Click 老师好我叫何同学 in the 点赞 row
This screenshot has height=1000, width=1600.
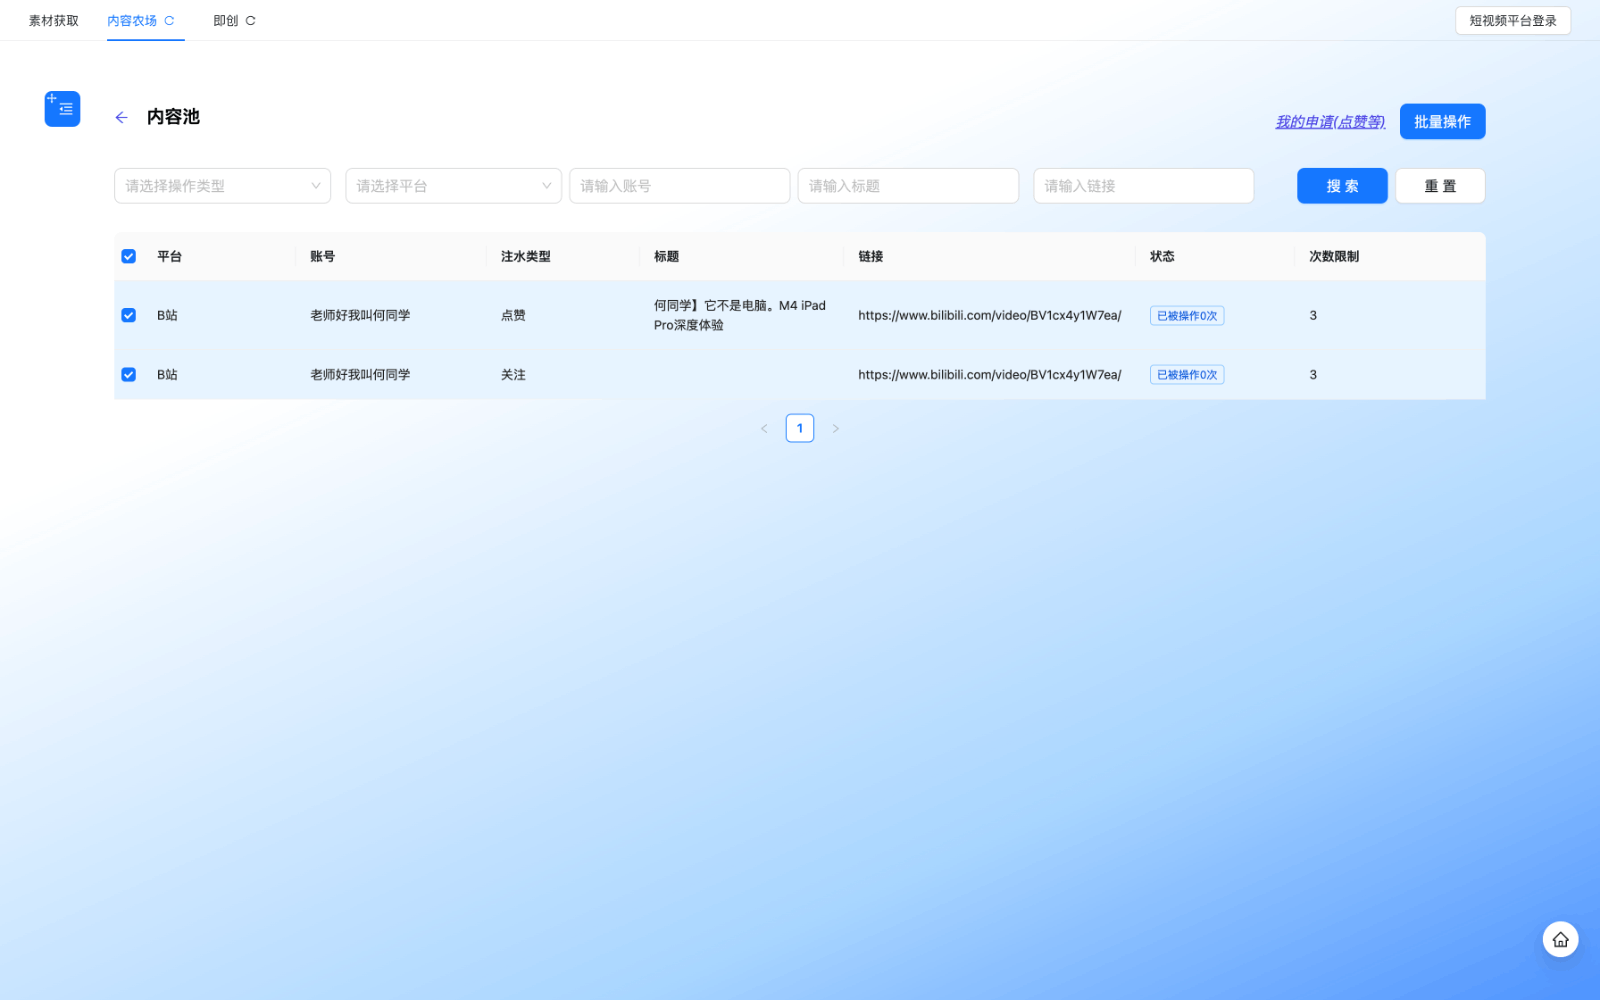[360, 316]
